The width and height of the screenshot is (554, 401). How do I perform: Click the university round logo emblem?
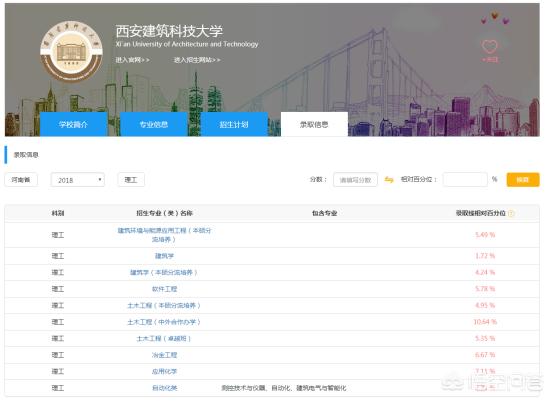[72, 52]
